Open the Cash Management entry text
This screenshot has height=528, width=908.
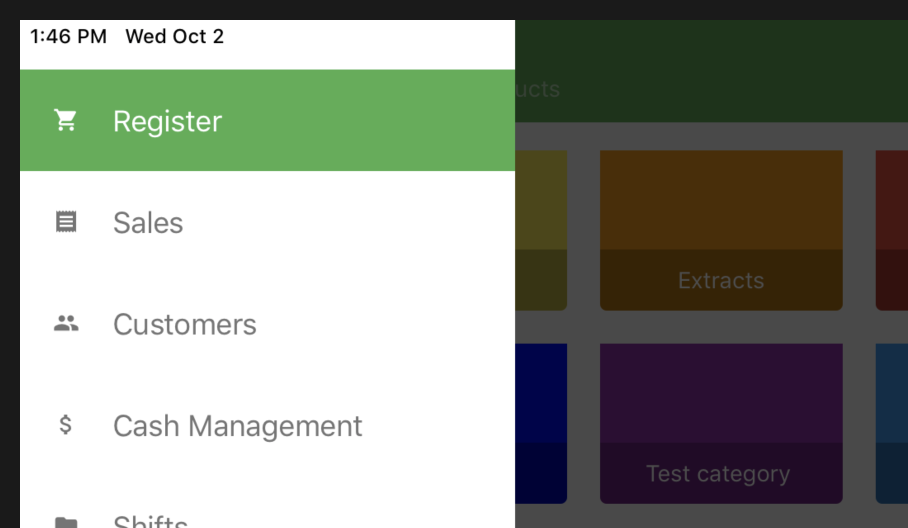tap(237, 425)
